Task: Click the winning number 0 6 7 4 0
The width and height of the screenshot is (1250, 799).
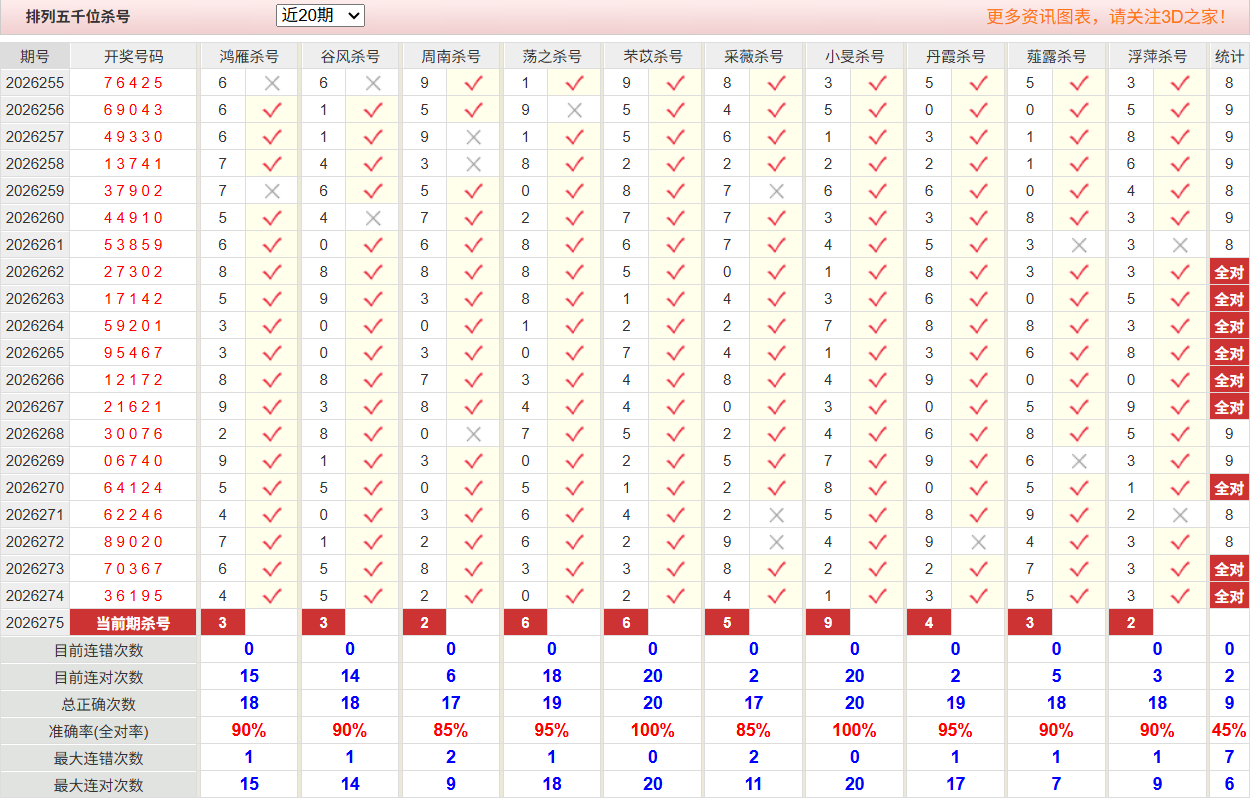Action: tap(133, 461)
